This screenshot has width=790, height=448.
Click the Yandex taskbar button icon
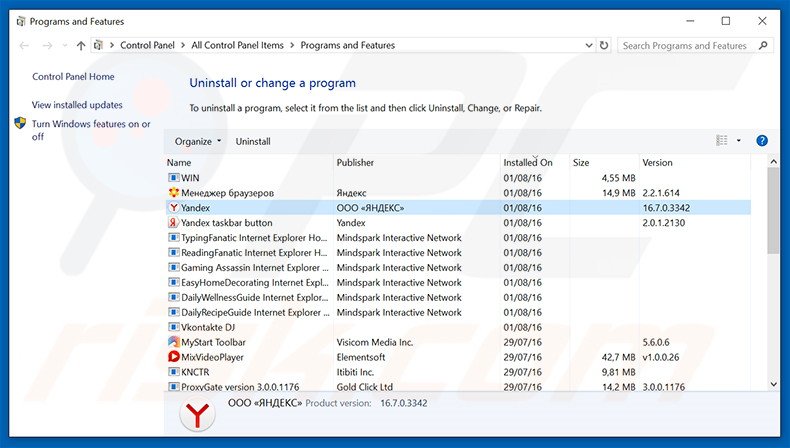pos(173,223)
